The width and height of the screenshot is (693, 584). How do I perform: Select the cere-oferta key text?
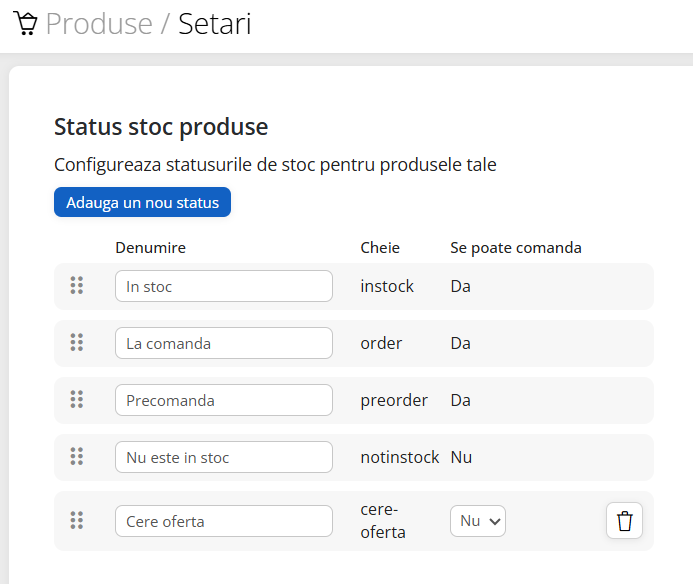coord(383,521)
